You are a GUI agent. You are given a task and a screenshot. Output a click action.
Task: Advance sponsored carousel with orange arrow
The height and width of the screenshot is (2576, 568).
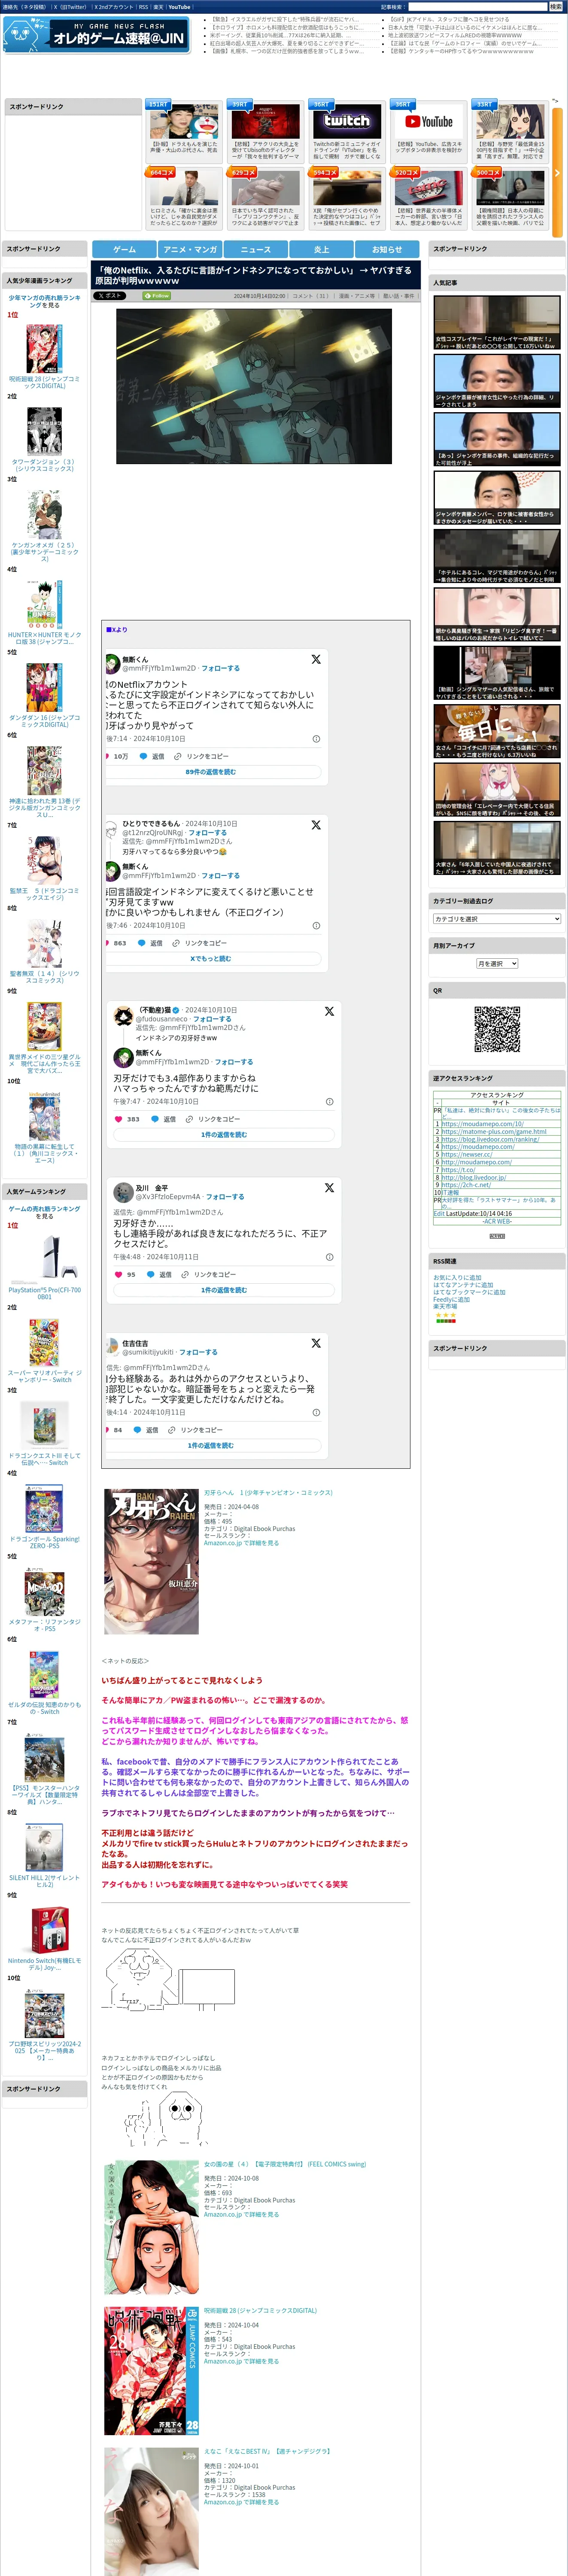coord(557,173)
